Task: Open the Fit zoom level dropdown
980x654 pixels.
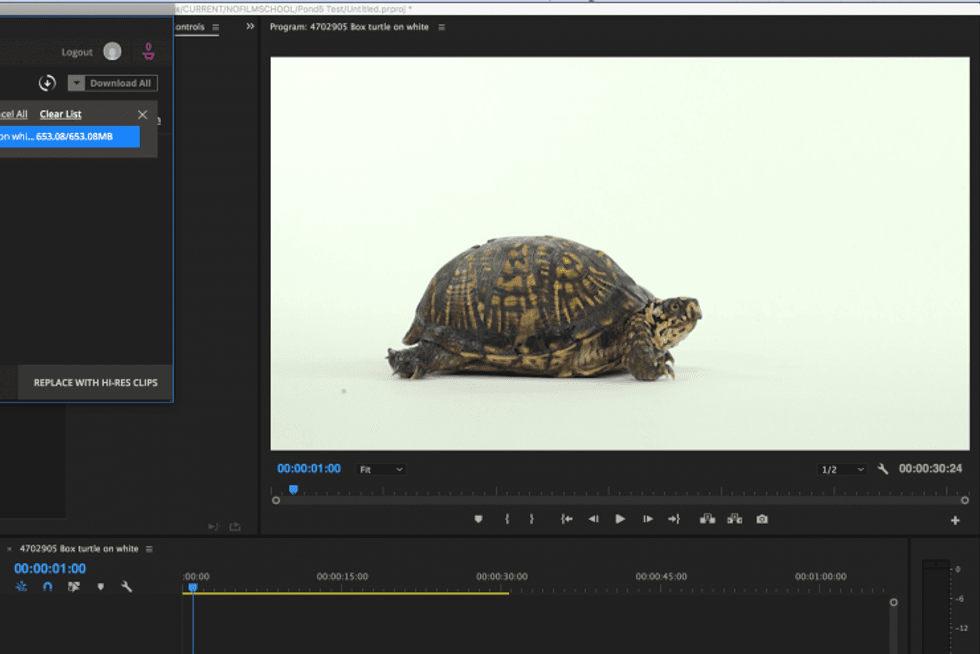Action: click(x=381, y=470)
